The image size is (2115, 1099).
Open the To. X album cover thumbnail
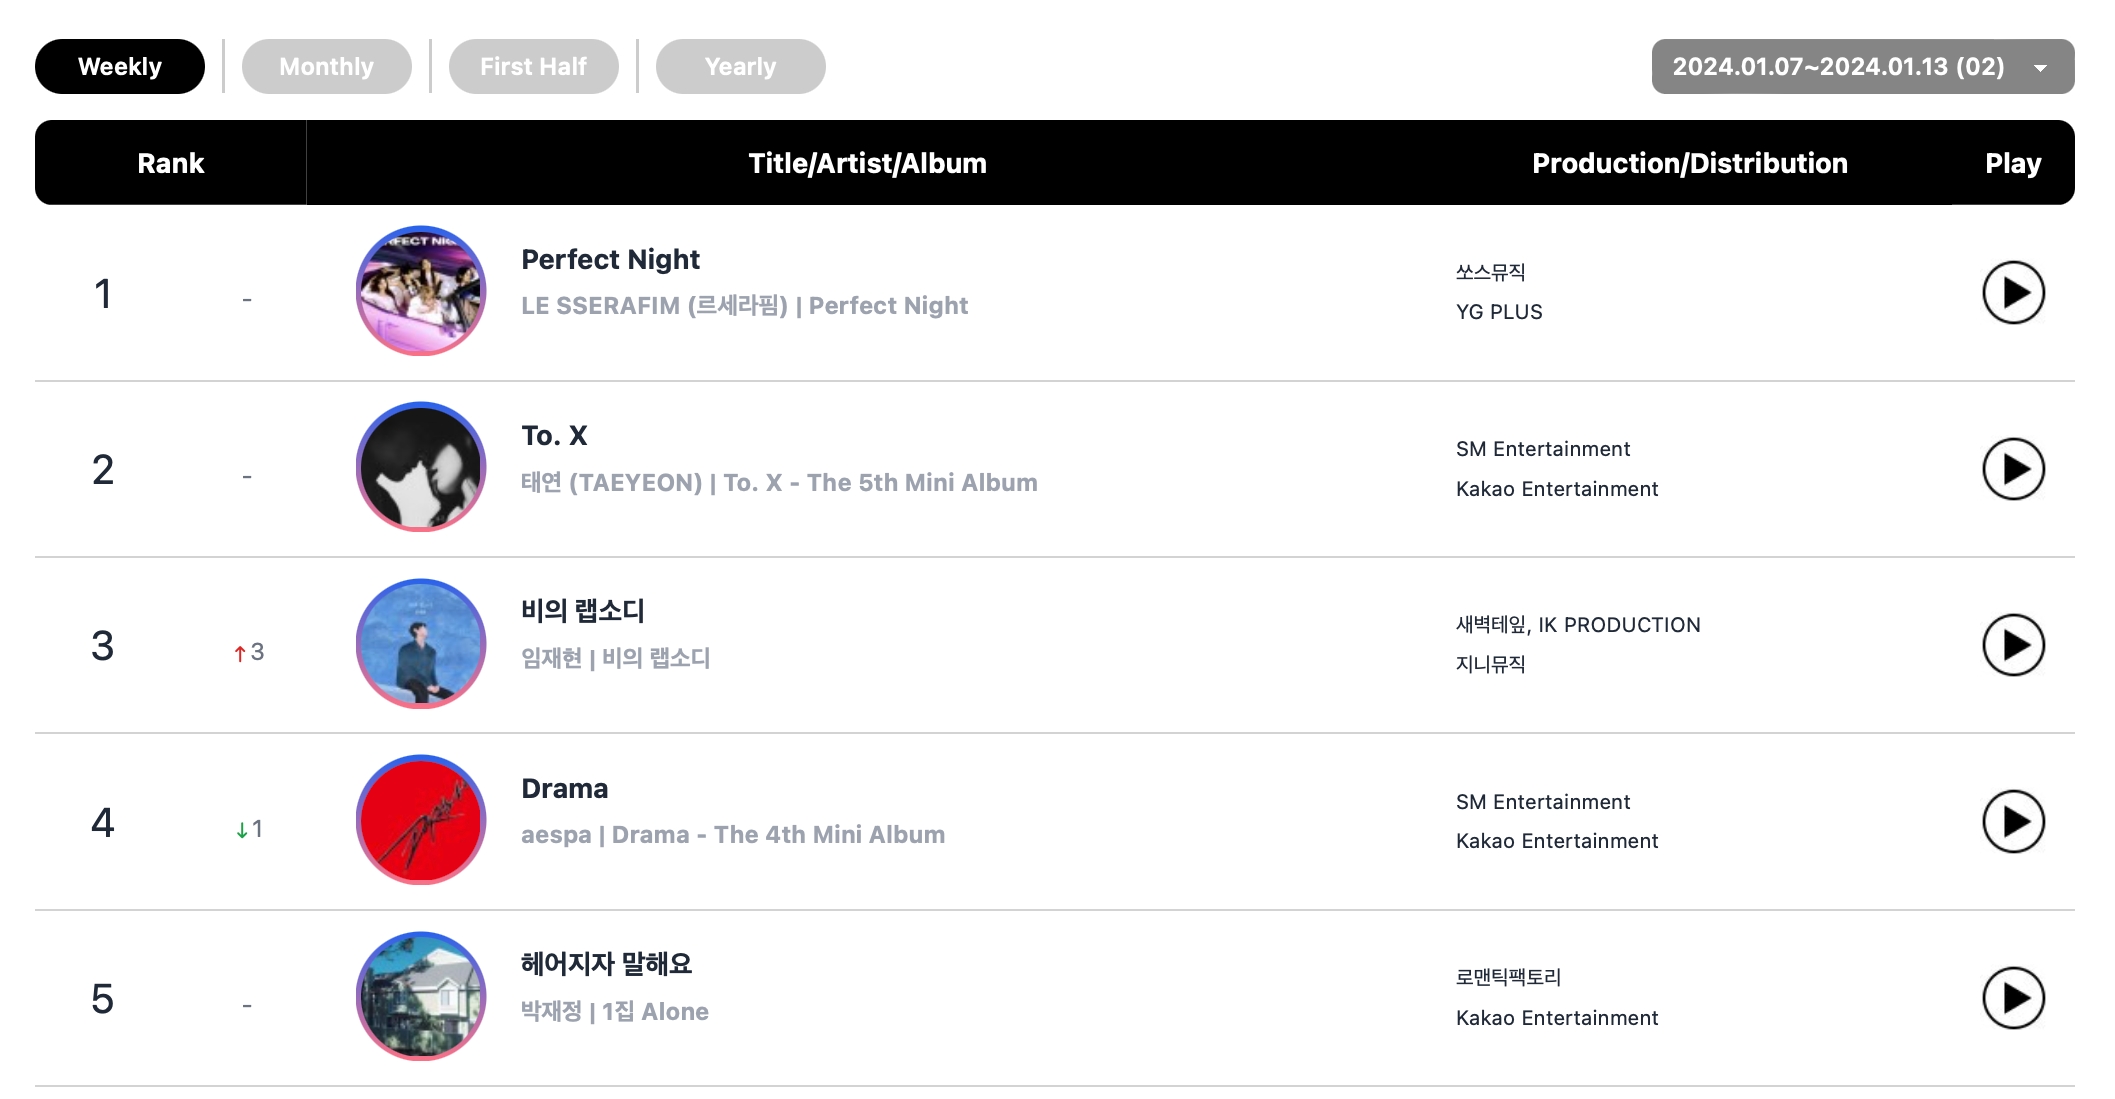click(x=421, y=467)
